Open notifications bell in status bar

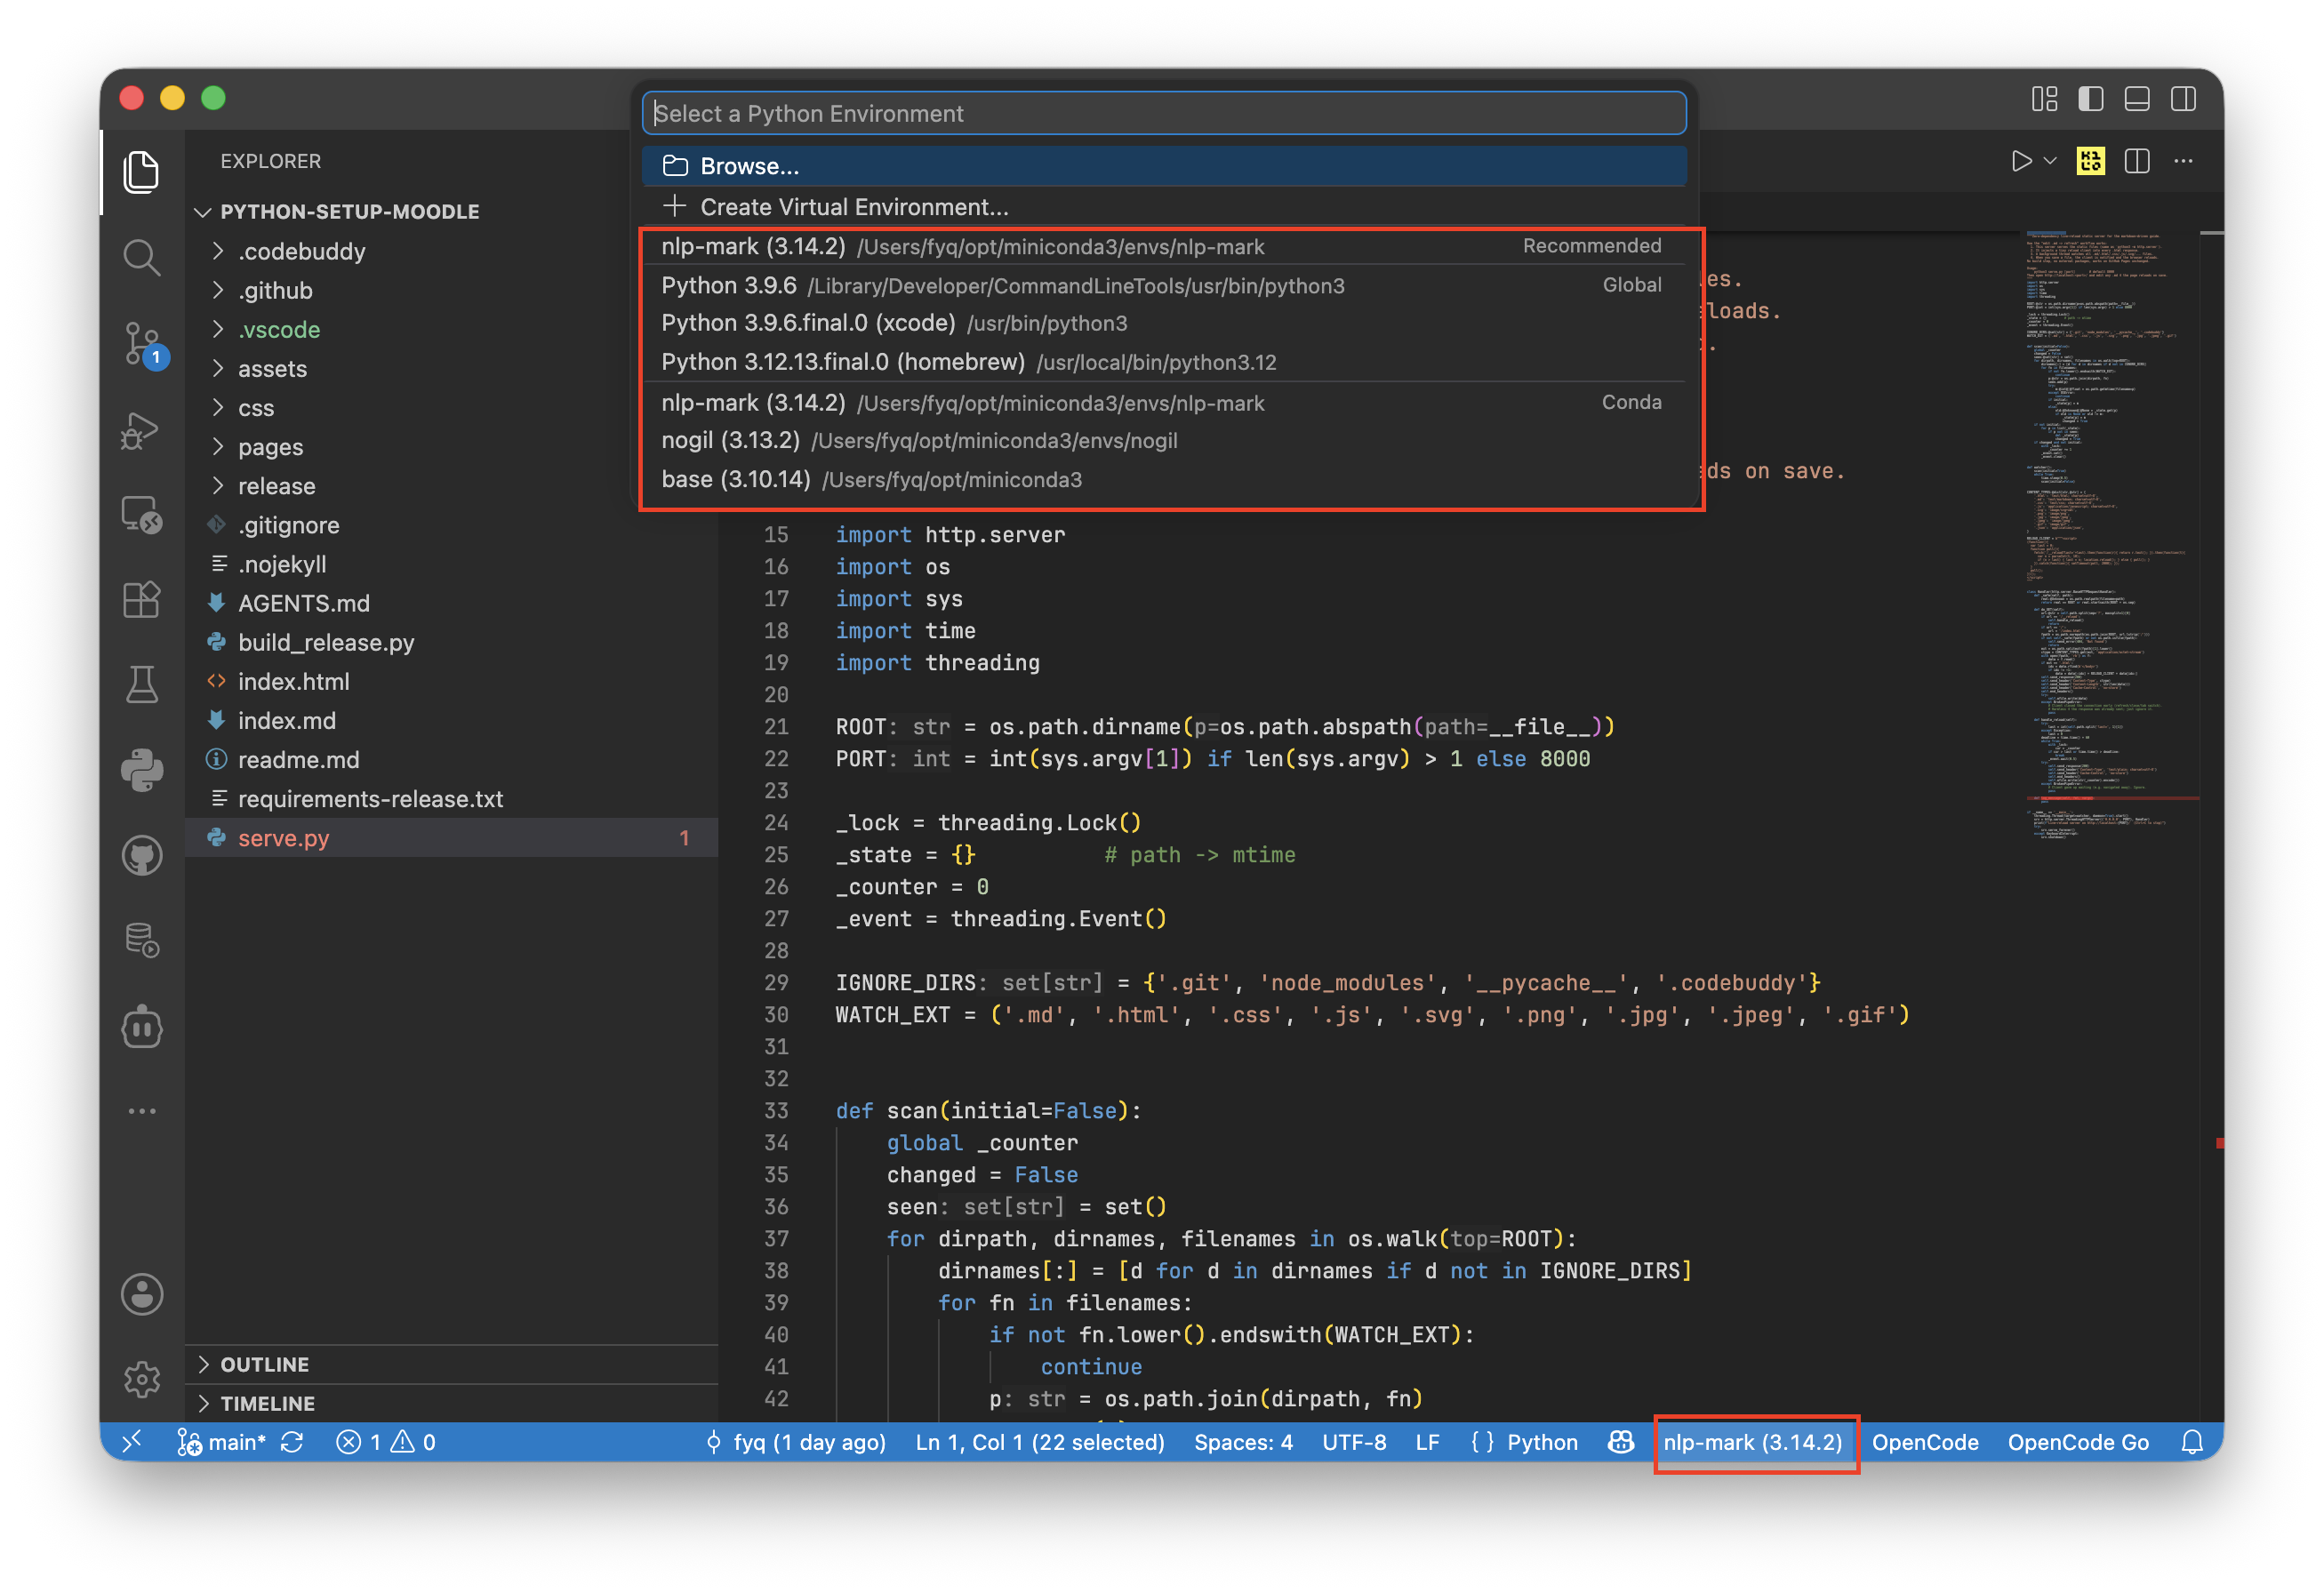(2192, 1442)
